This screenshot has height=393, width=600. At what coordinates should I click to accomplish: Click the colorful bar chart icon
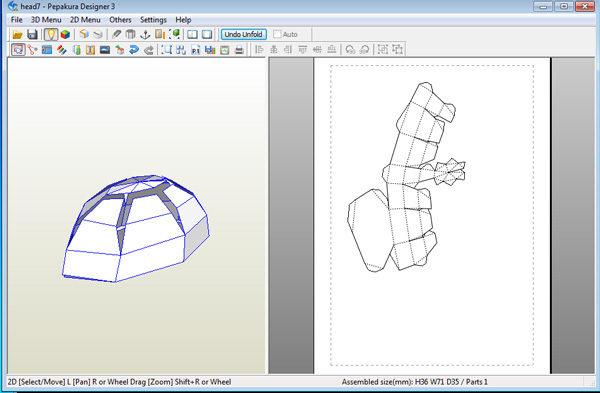[210, 49]
